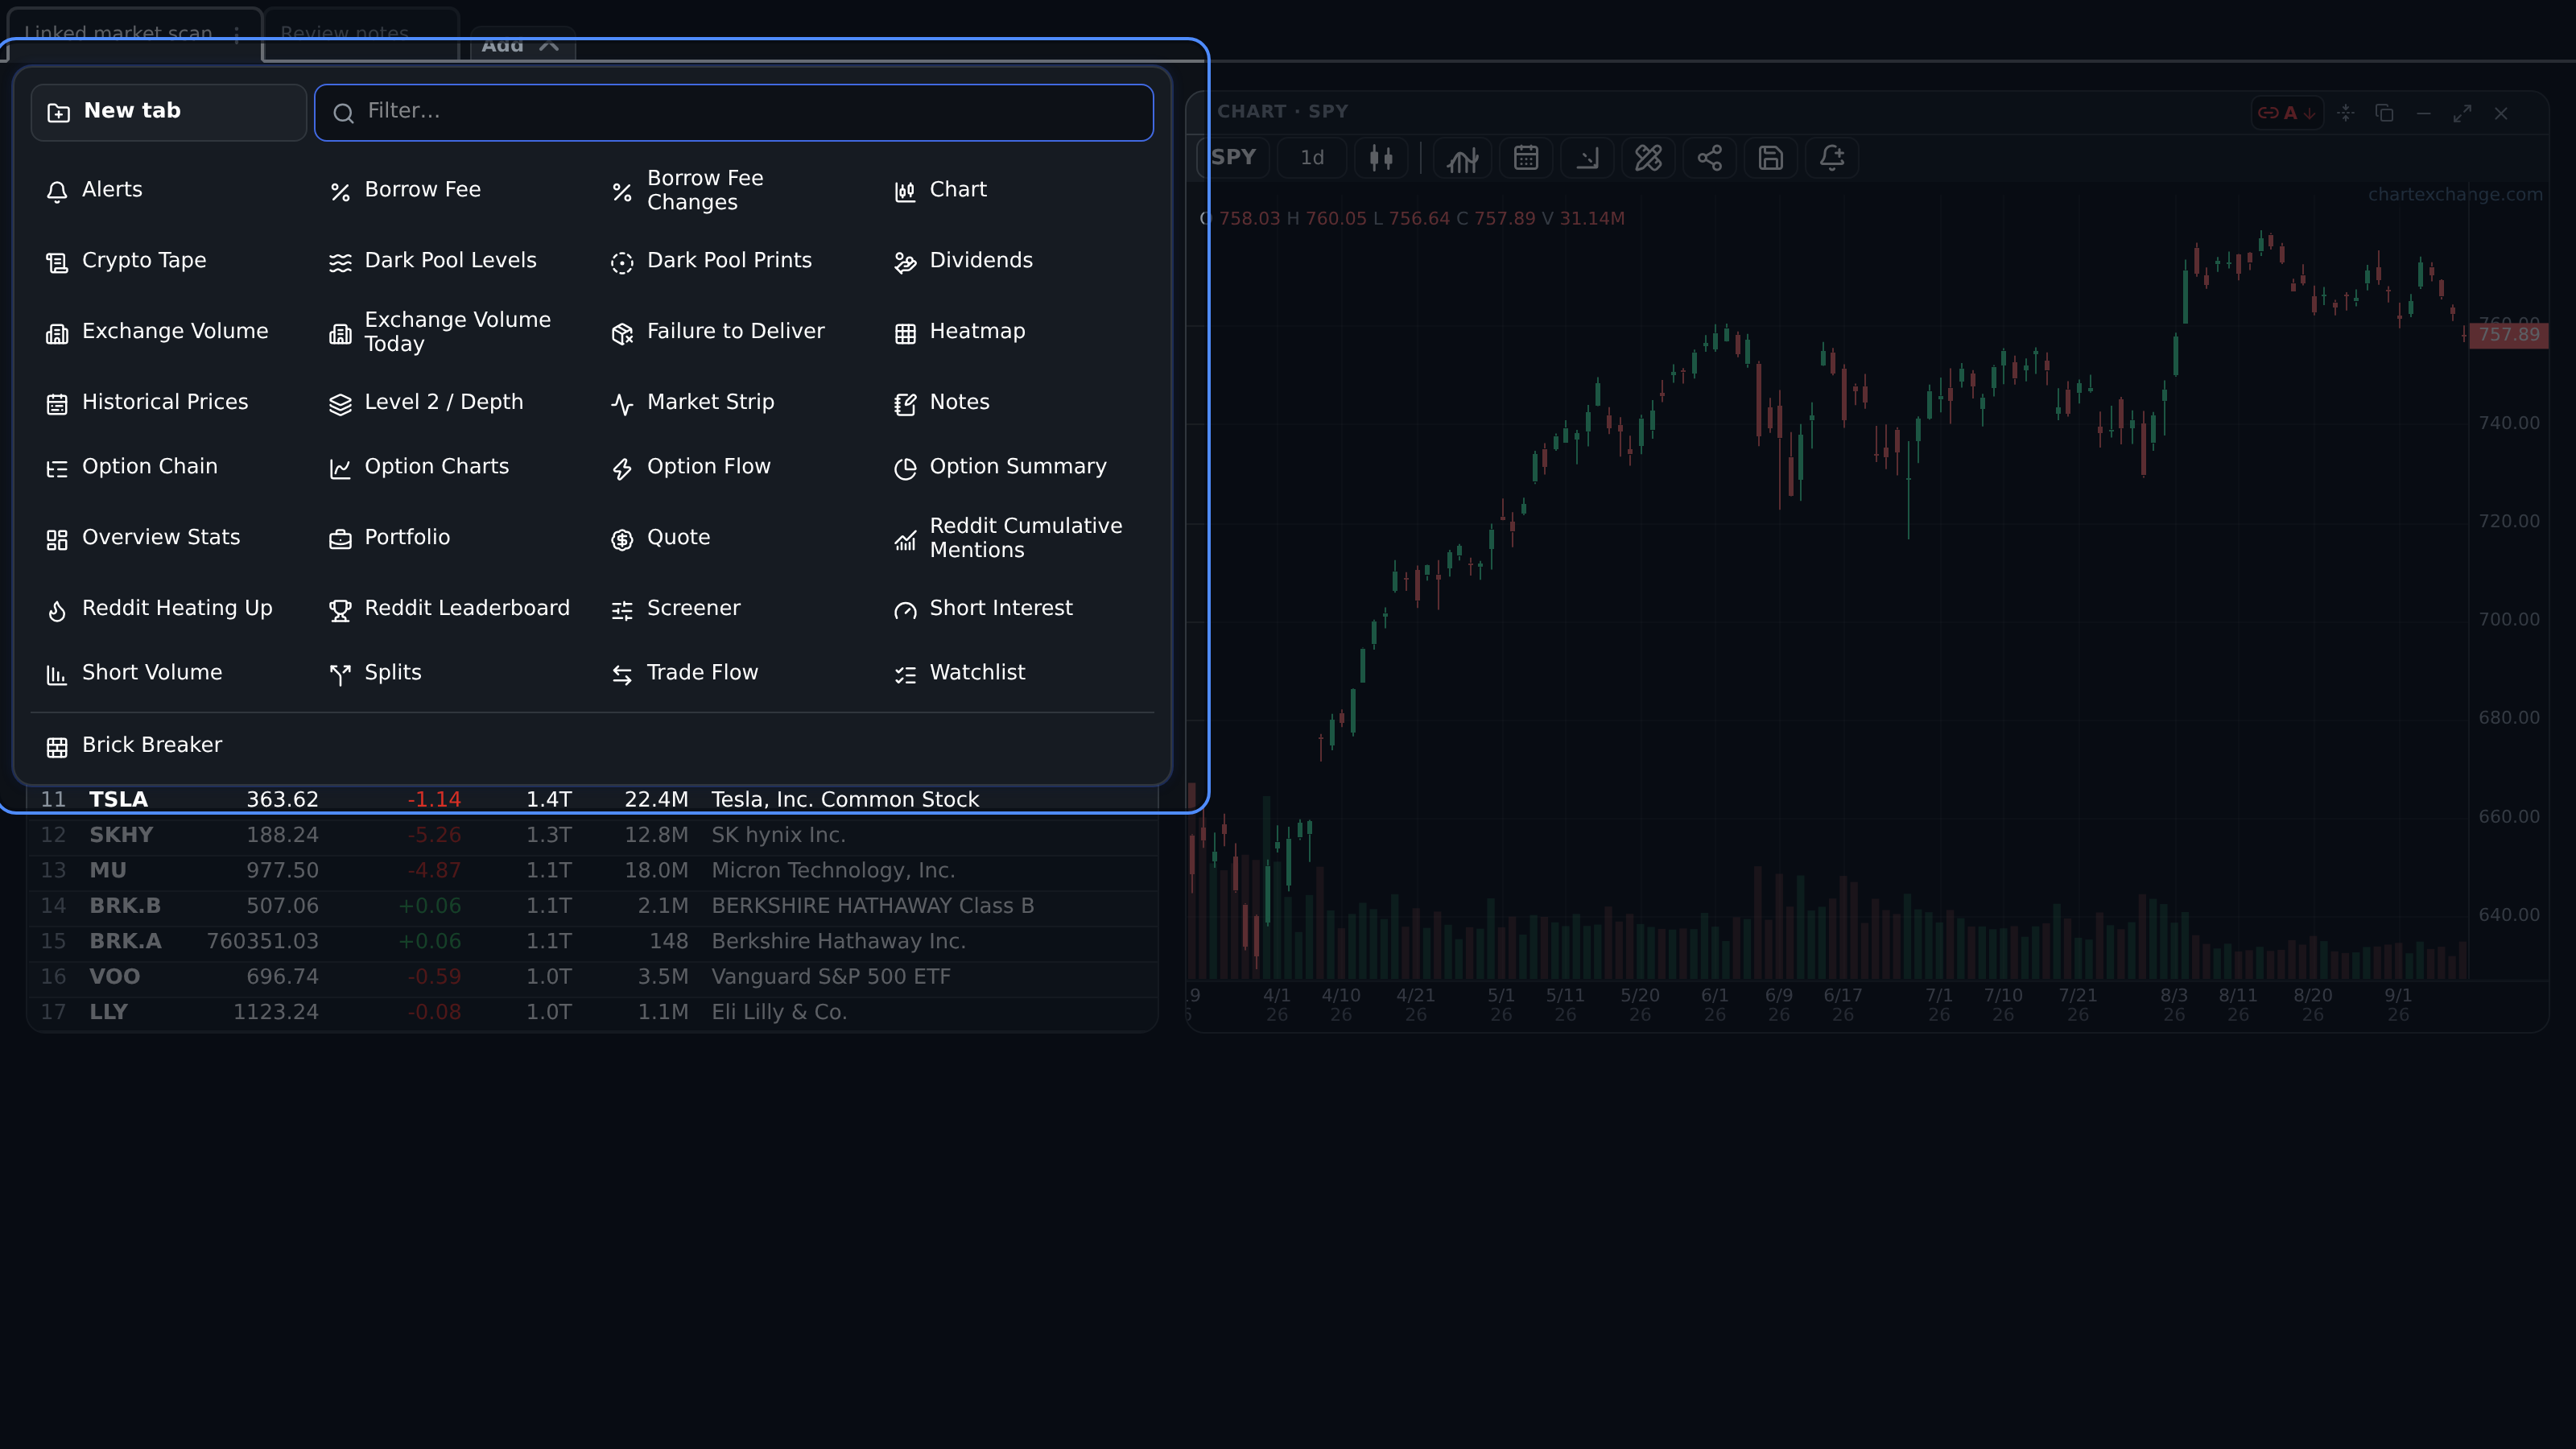Select Reddit Cumulative Mentions
Viewport: 2576px width, 1449px height.
pyautogui.click(x=1009, y=538)
